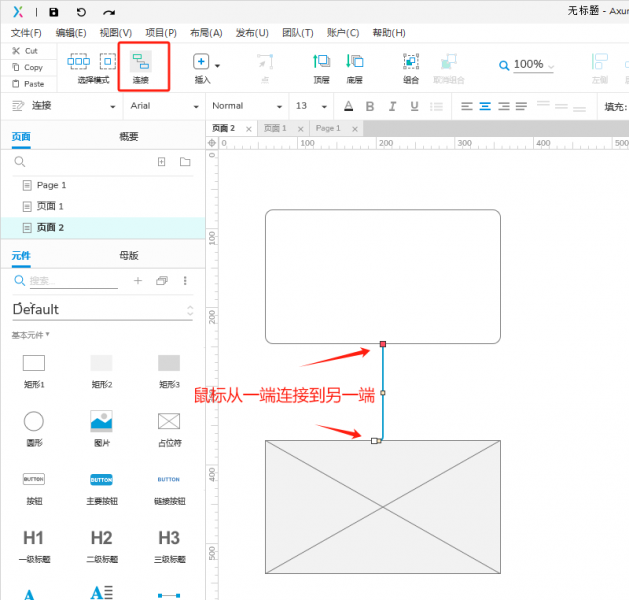Toggle underline formatting
Screen dimensions: 629x600
(x=414, y=106)
